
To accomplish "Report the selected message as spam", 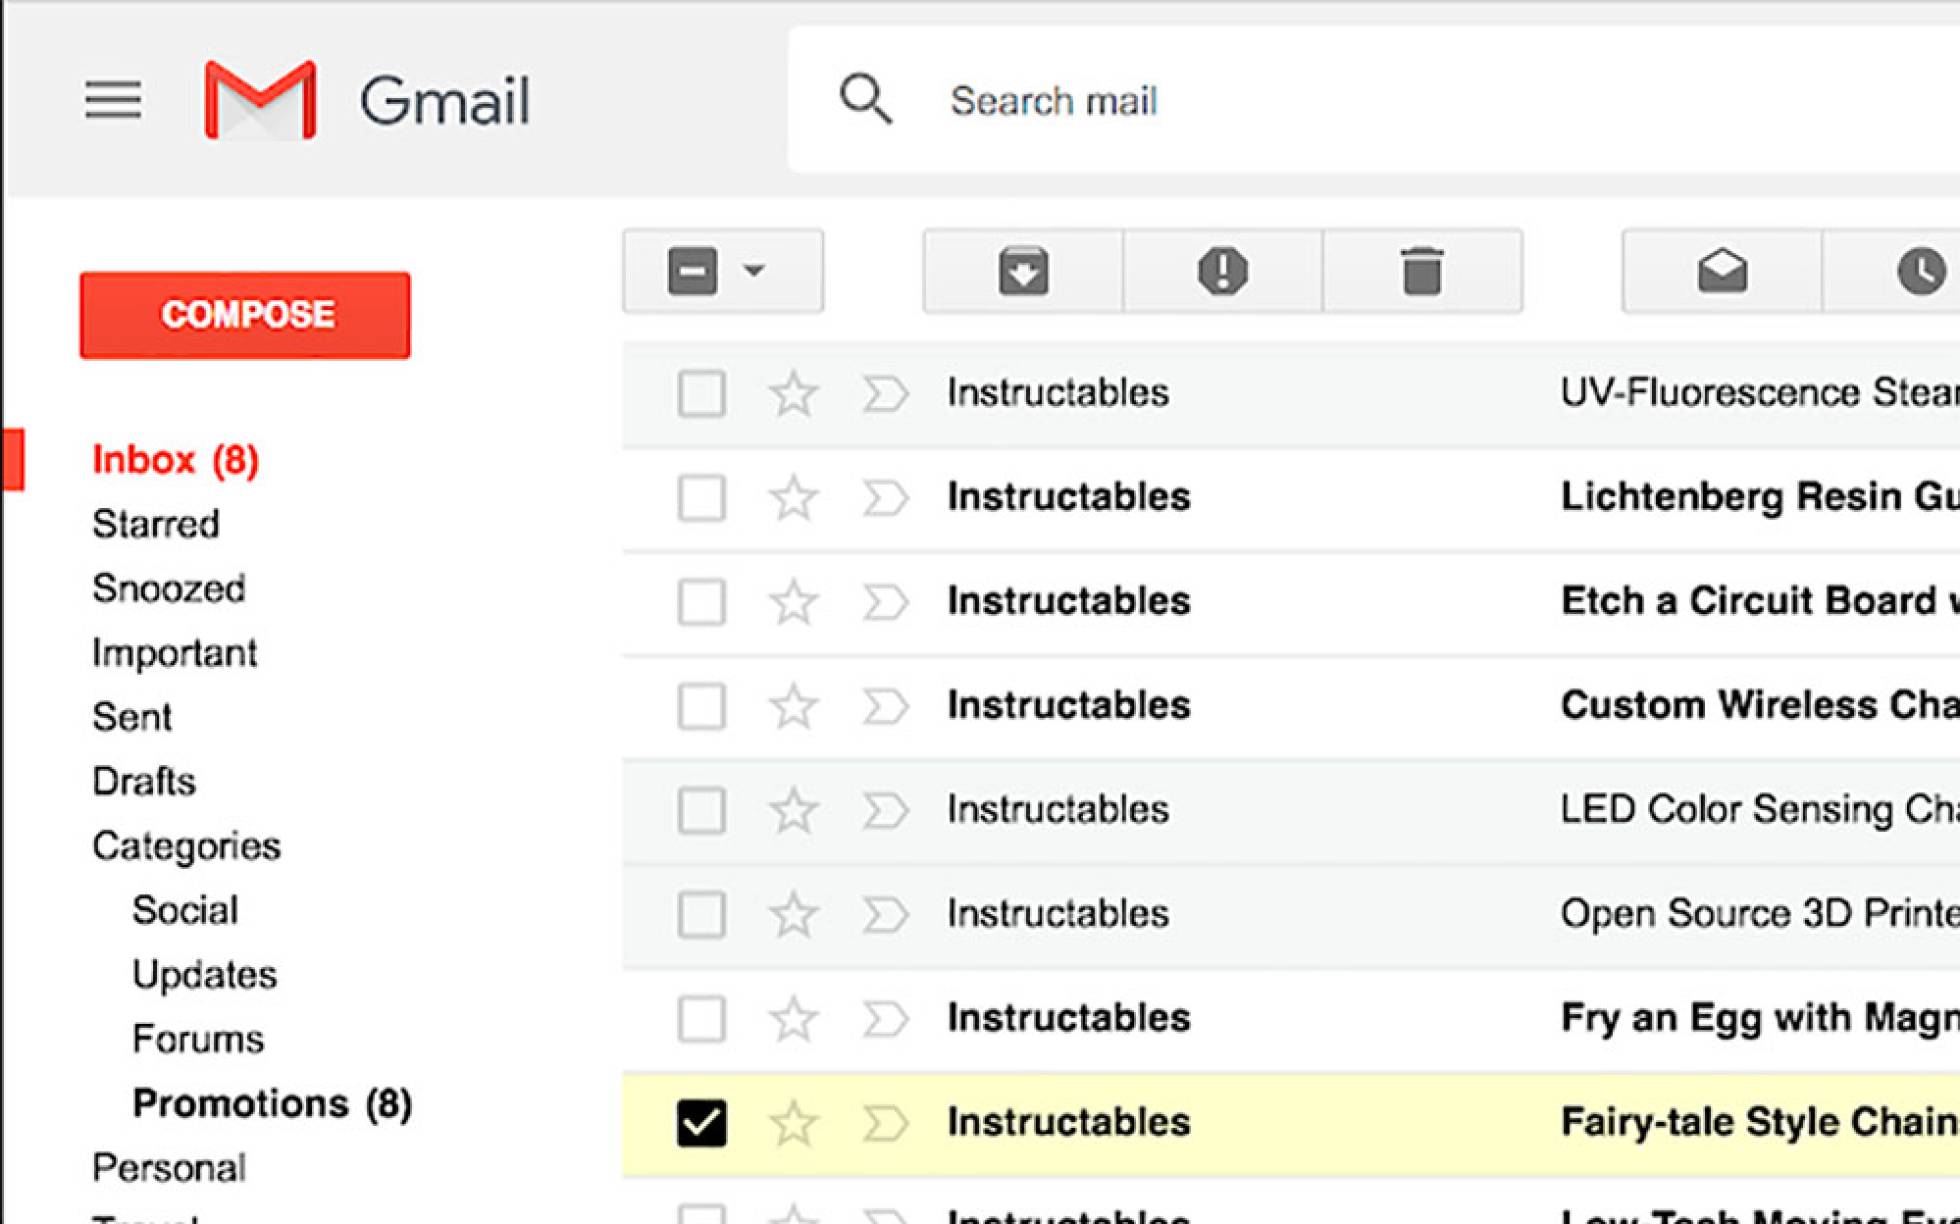I will tap(1222, 271).
